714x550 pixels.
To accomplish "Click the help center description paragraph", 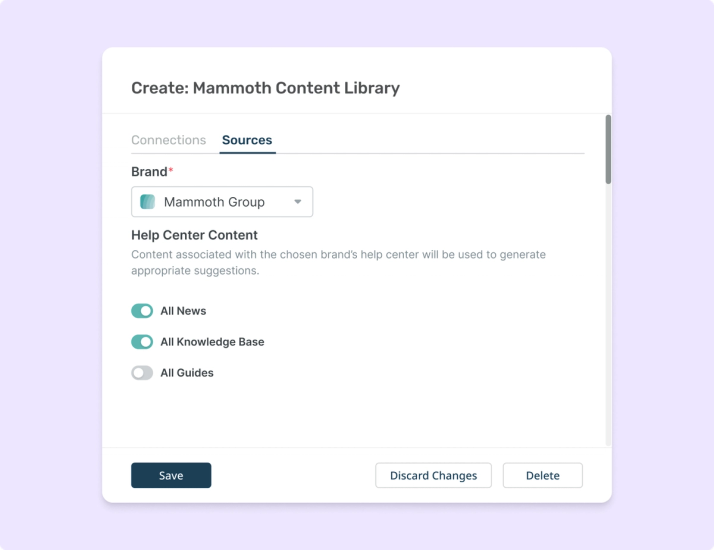I will 338,262.
